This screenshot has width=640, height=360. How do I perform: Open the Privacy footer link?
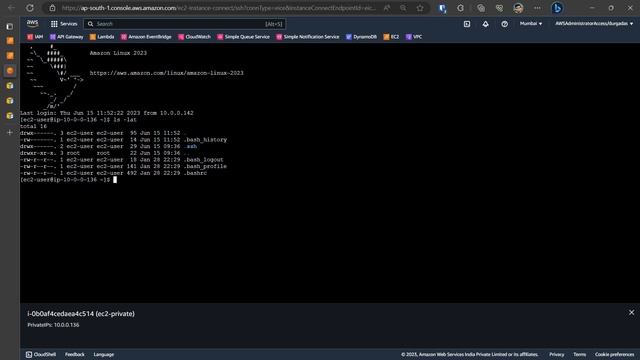point(556,354)
